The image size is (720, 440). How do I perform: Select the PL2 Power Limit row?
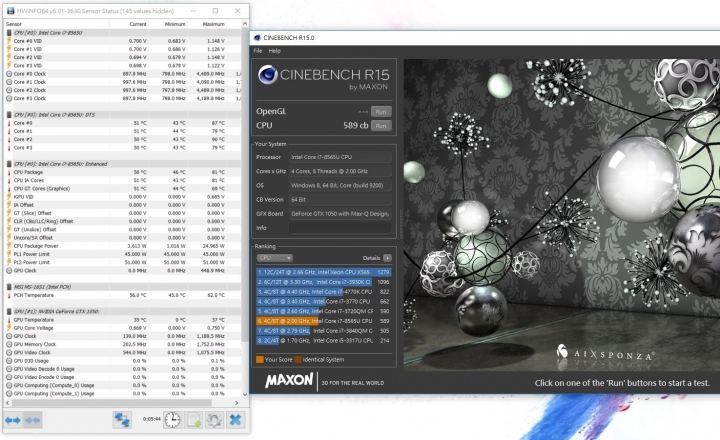point(123,262)
